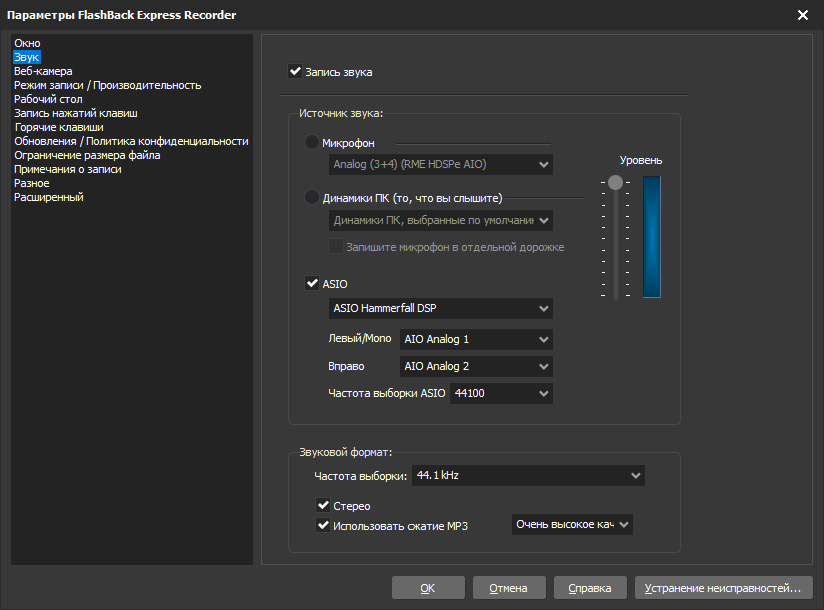Open the Очень высокое качество MP3 dropdown
This screenshot has width=824, height=610.
coord(572,524)
